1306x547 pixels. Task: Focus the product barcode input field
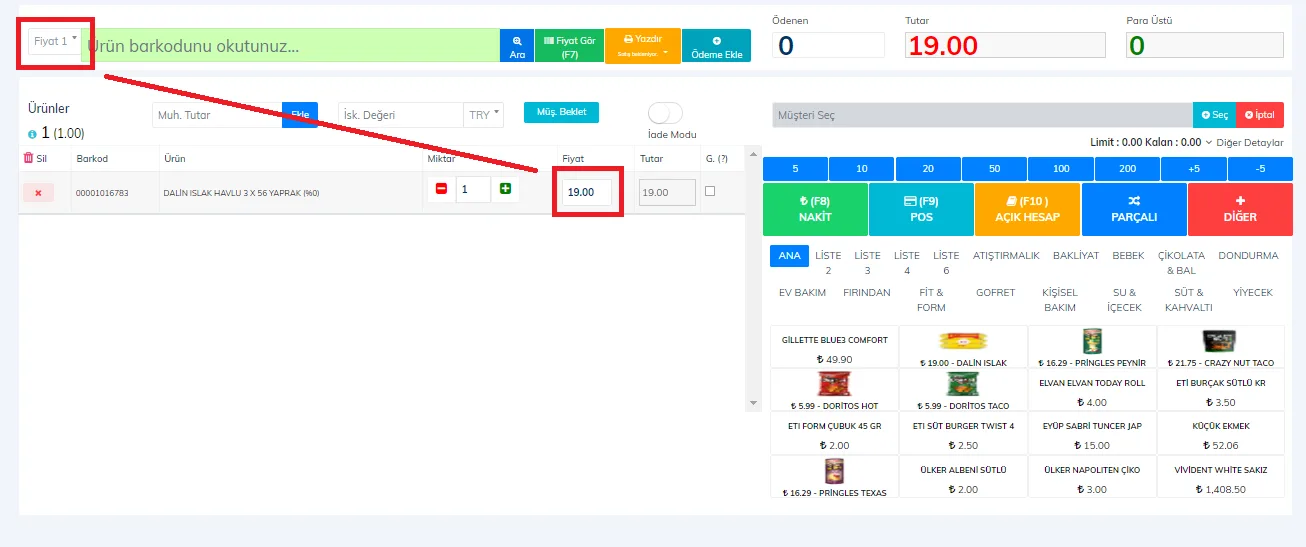pyautogui.click(x=291, y=46)
